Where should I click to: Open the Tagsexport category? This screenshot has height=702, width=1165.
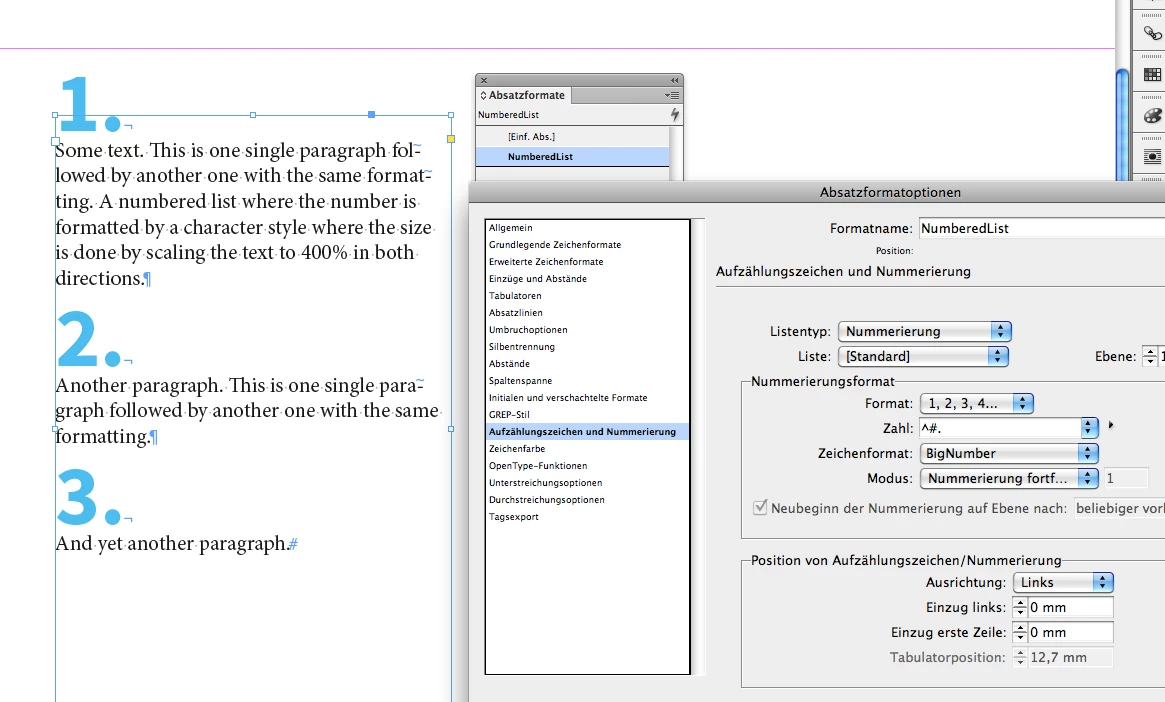click(x=587, y=517)
